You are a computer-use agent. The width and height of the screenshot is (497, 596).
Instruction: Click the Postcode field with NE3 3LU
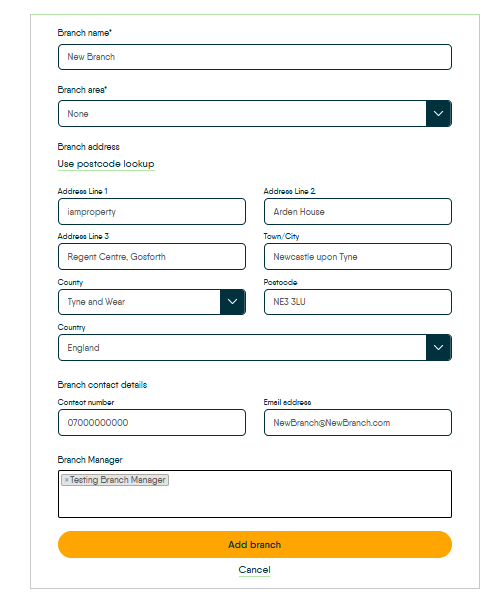pos(358,302)
